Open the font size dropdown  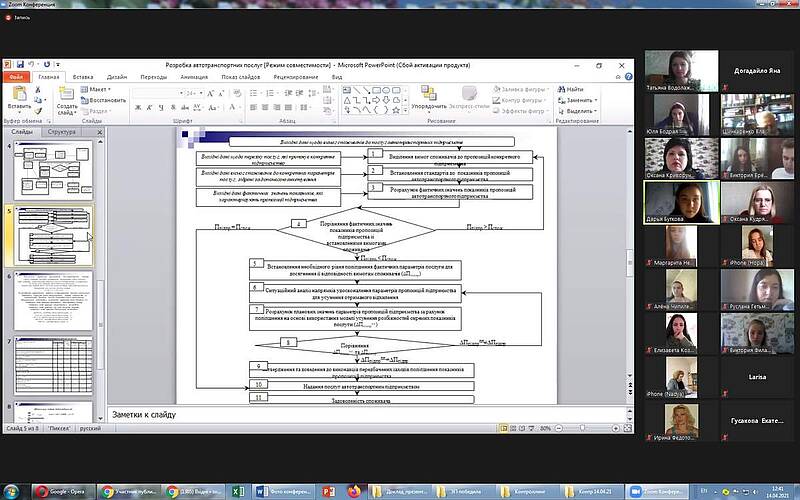[202, 93]
